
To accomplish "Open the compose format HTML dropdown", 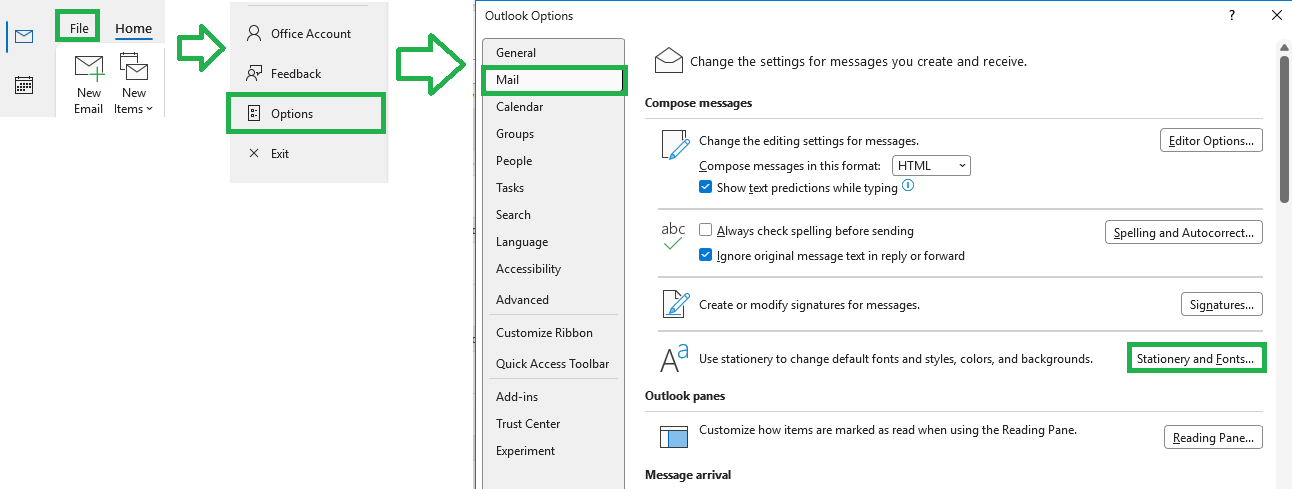I will point(931,165).
